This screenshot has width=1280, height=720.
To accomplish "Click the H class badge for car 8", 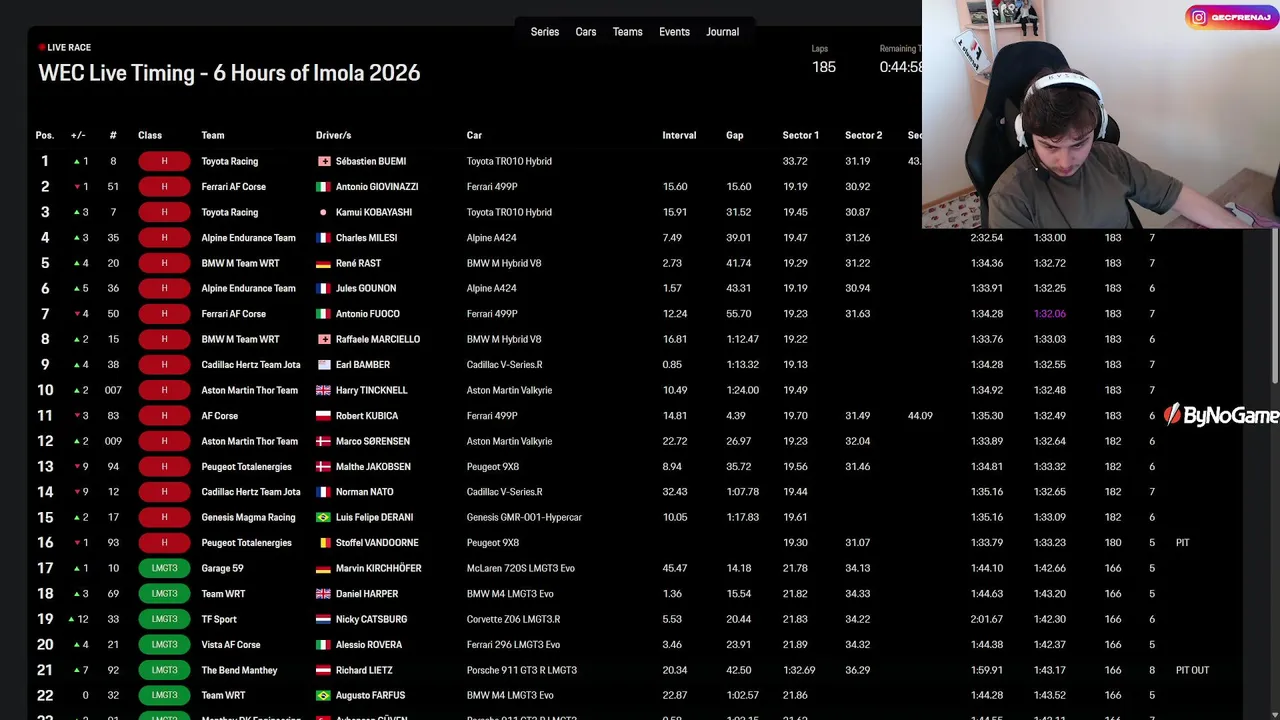I will pos(164,161).
